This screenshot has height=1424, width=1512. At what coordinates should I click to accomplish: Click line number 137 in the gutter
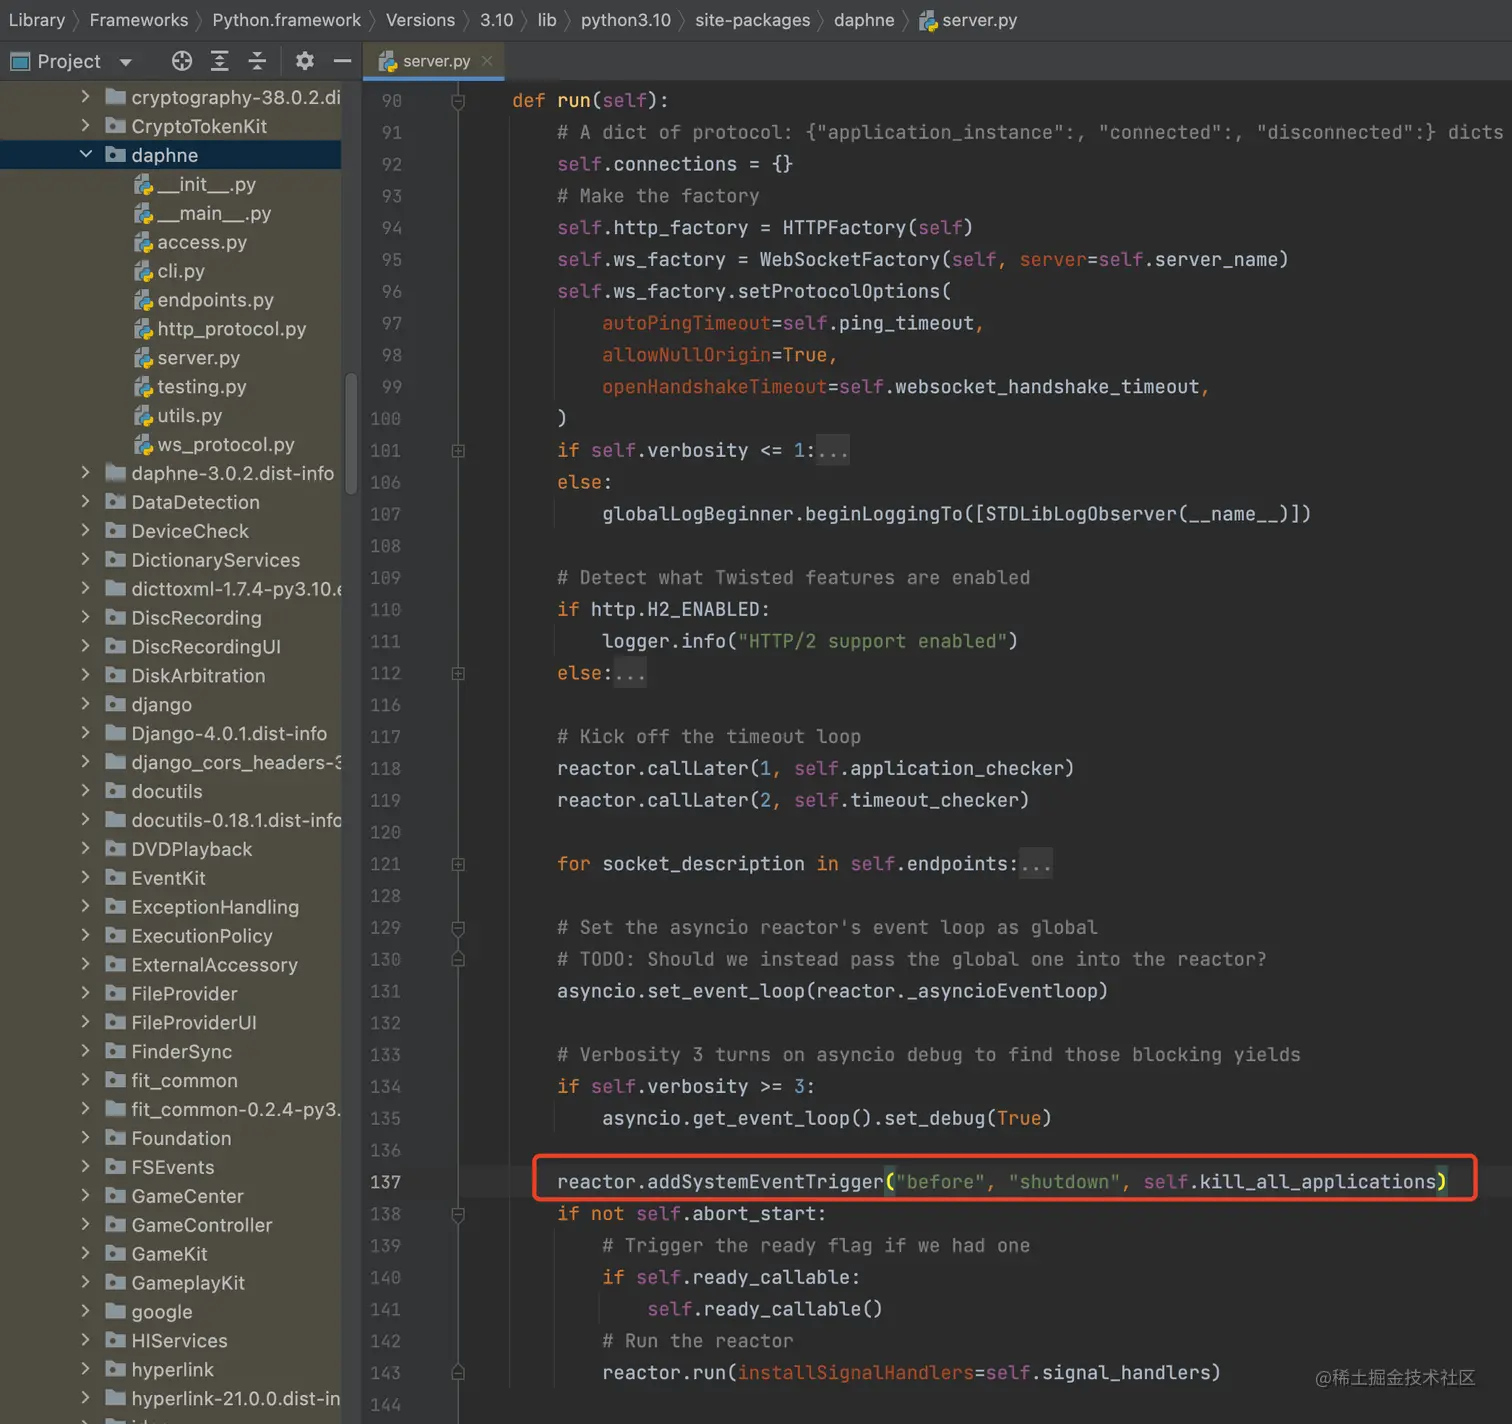[x=385, y=1182]
